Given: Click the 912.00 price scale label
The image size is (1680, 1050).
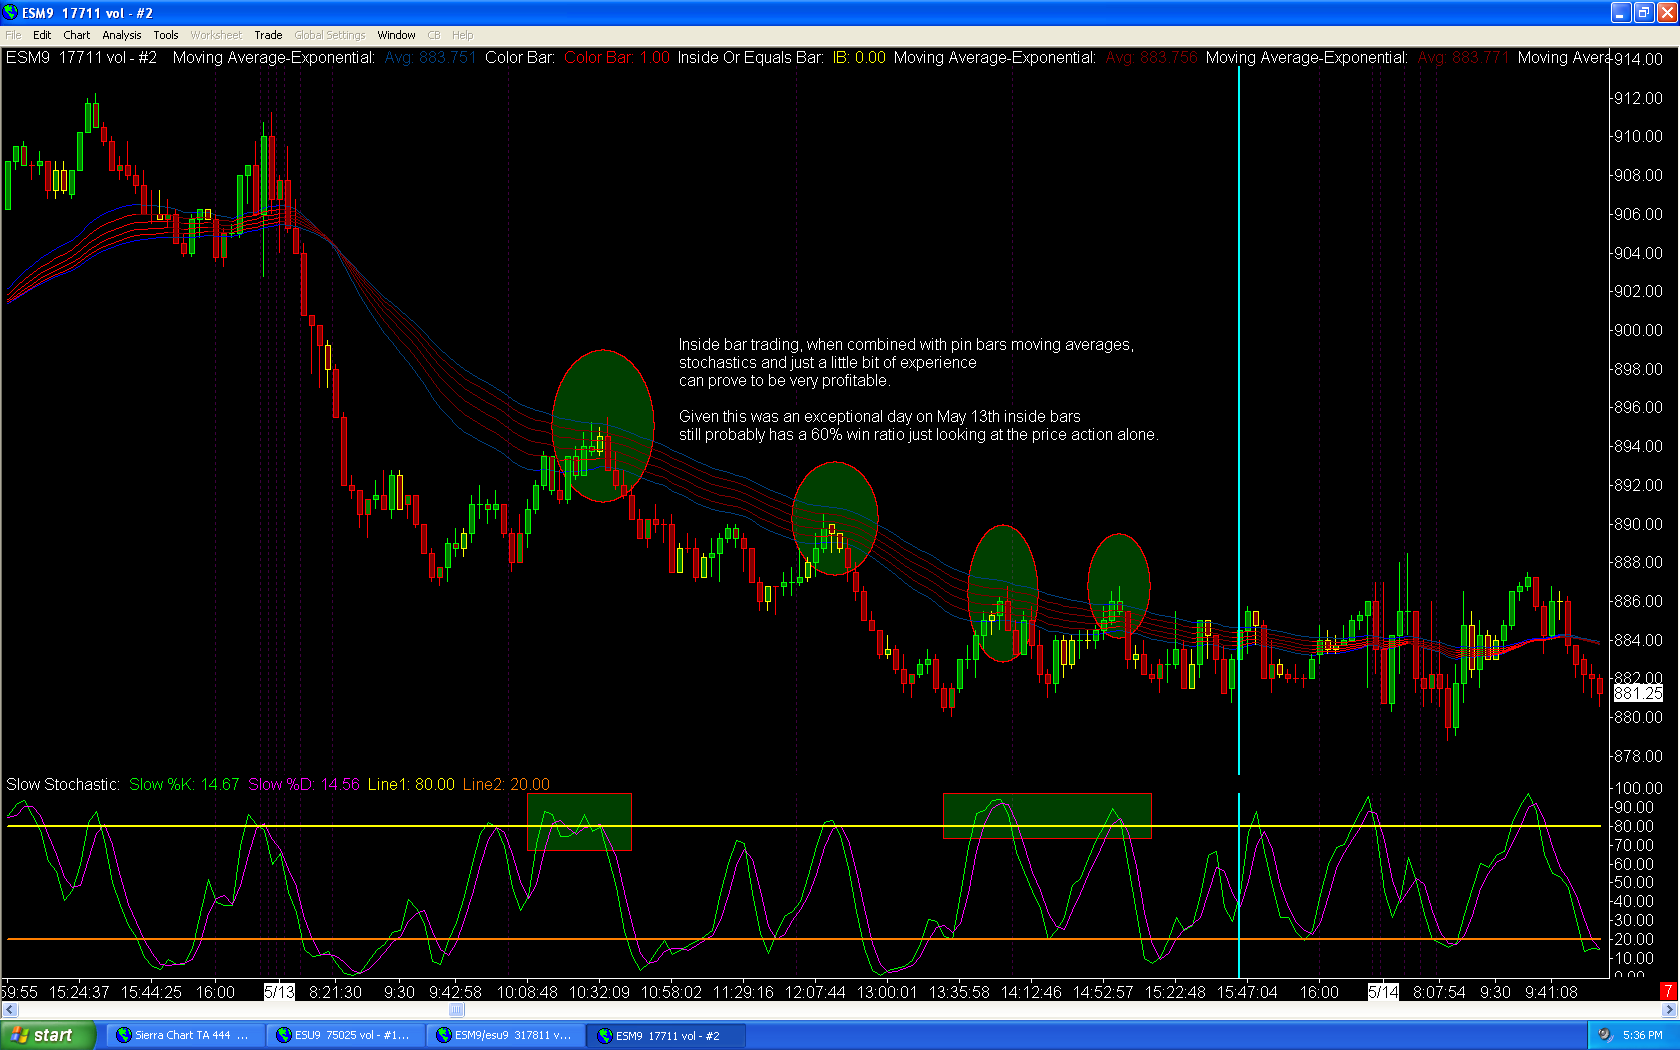Looking at the screenshot, I should (1638, 98).
